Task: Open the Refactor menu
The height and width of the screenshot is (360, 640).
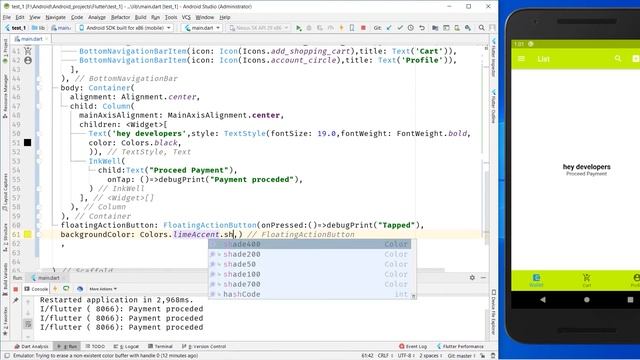Action: [x=120, y=17]
